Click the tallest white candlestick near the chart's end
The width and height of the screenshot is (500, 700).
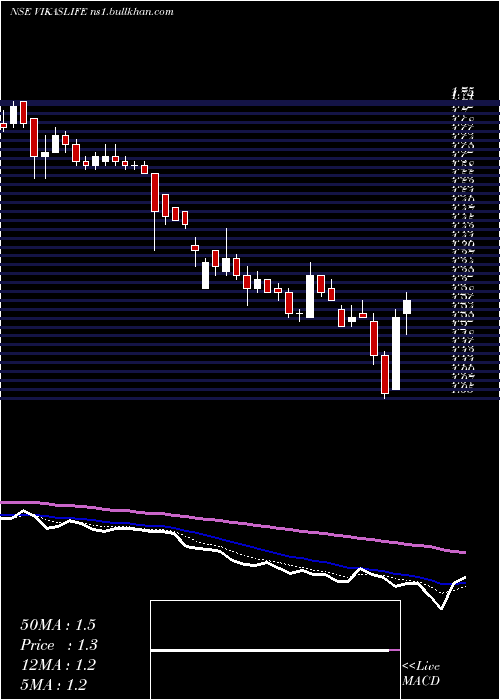pyautogui.click(x=396, y=353)
